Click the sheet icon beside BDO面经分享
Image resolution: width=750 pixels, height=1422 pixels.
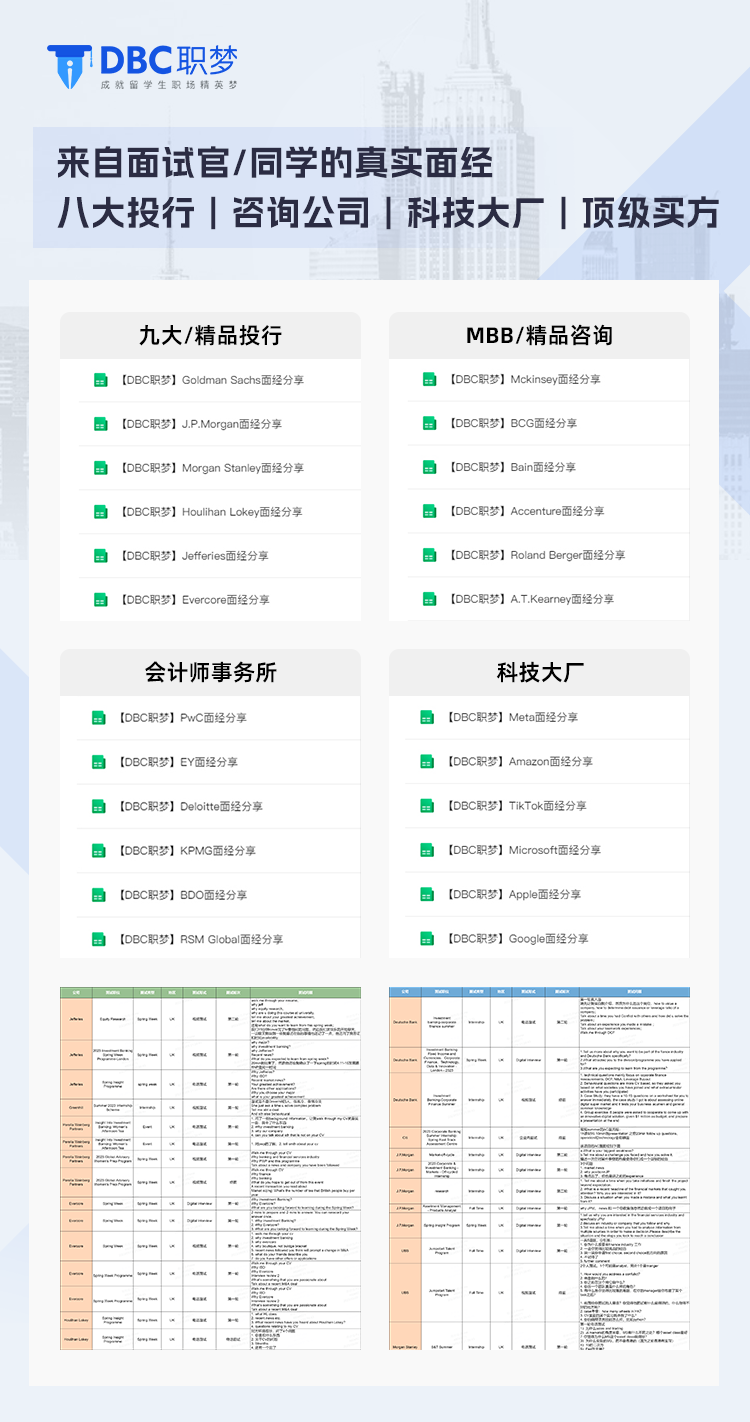(100, 895)
